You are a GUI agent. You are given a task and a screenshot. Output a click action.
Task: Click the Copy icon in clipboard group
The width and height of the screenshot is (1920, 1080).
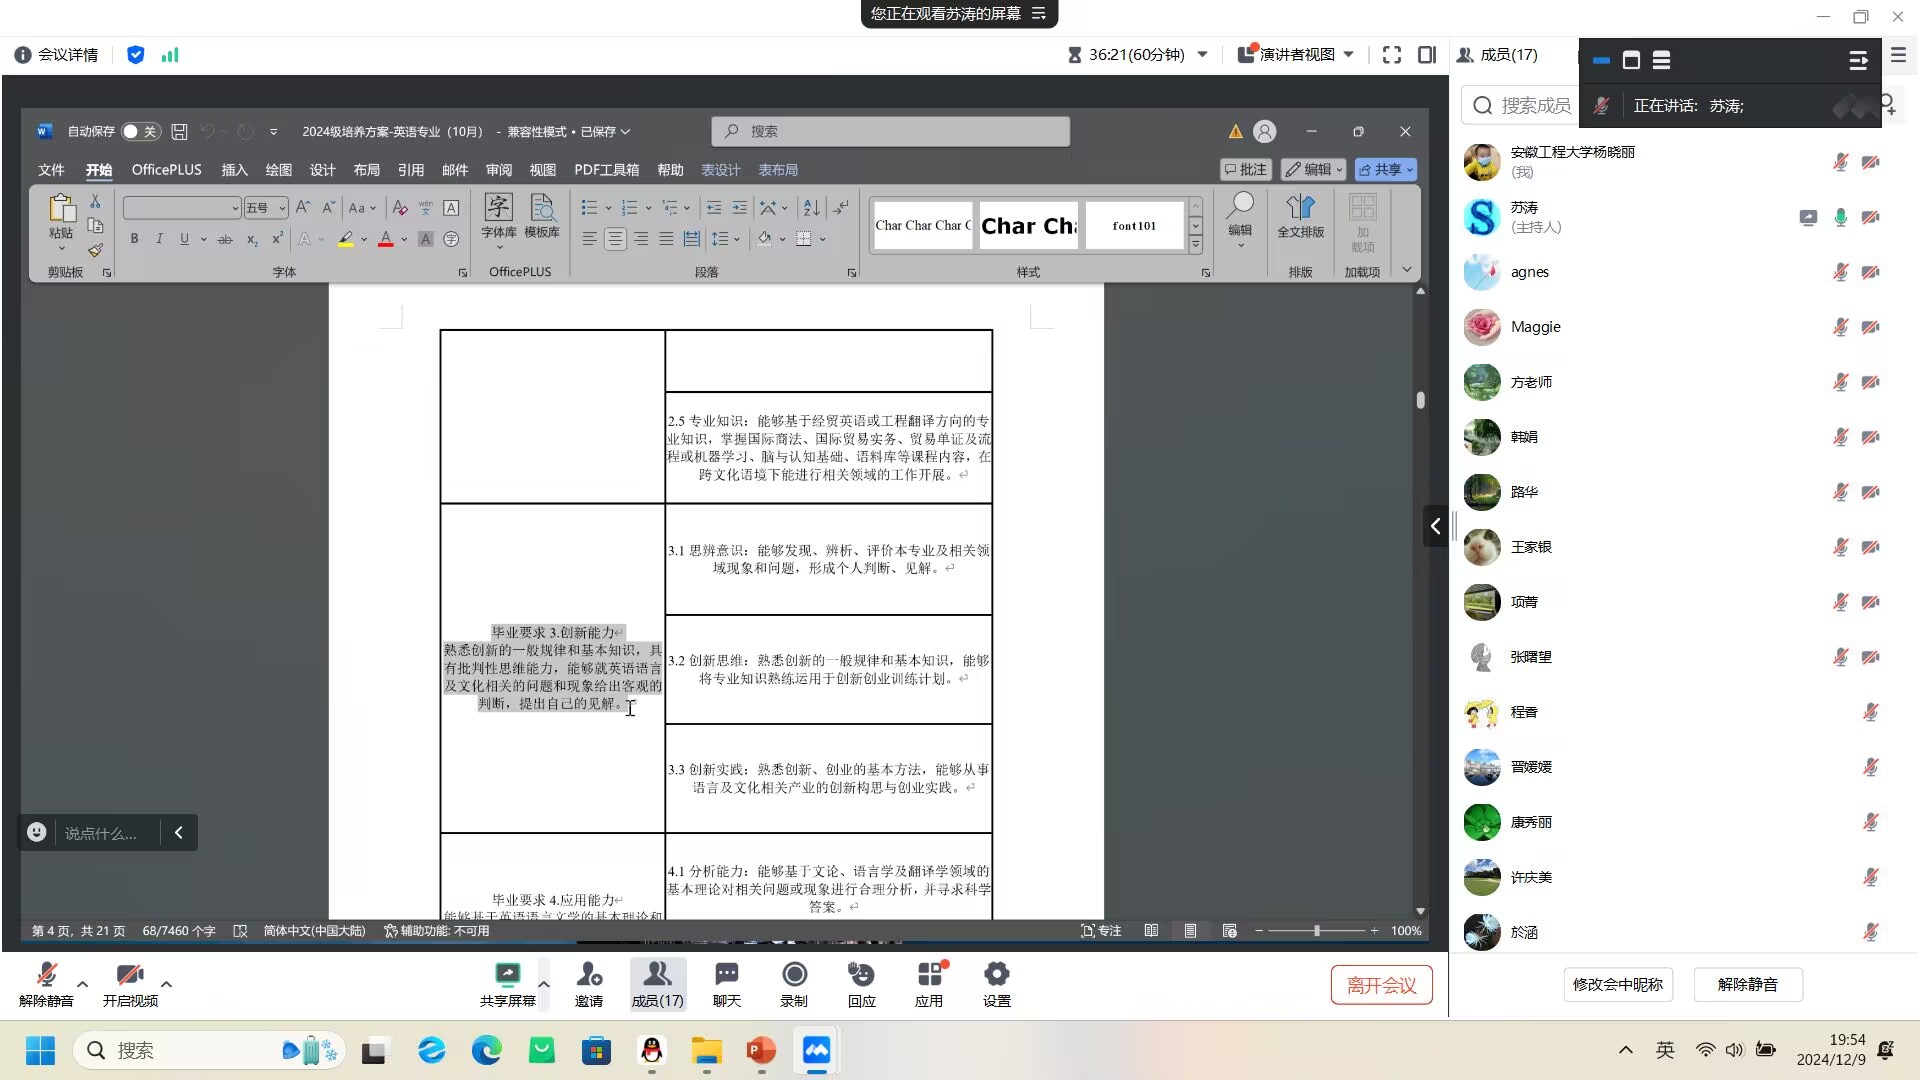click(x=95, y=226)
